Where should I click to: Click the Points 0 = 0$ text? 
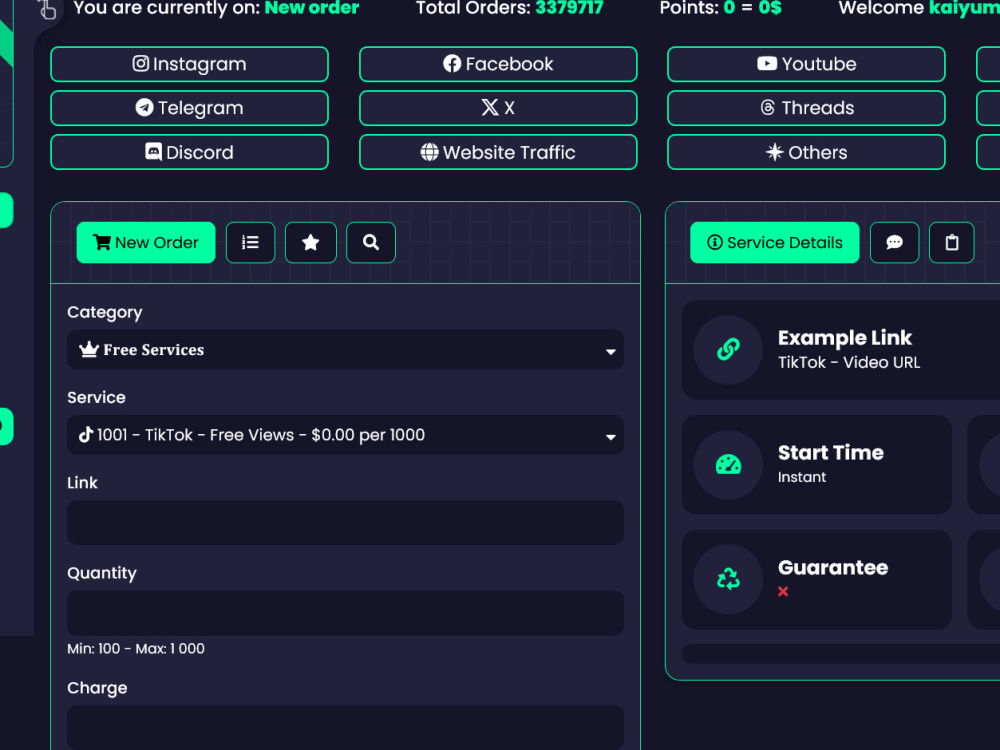pos(721,8)
